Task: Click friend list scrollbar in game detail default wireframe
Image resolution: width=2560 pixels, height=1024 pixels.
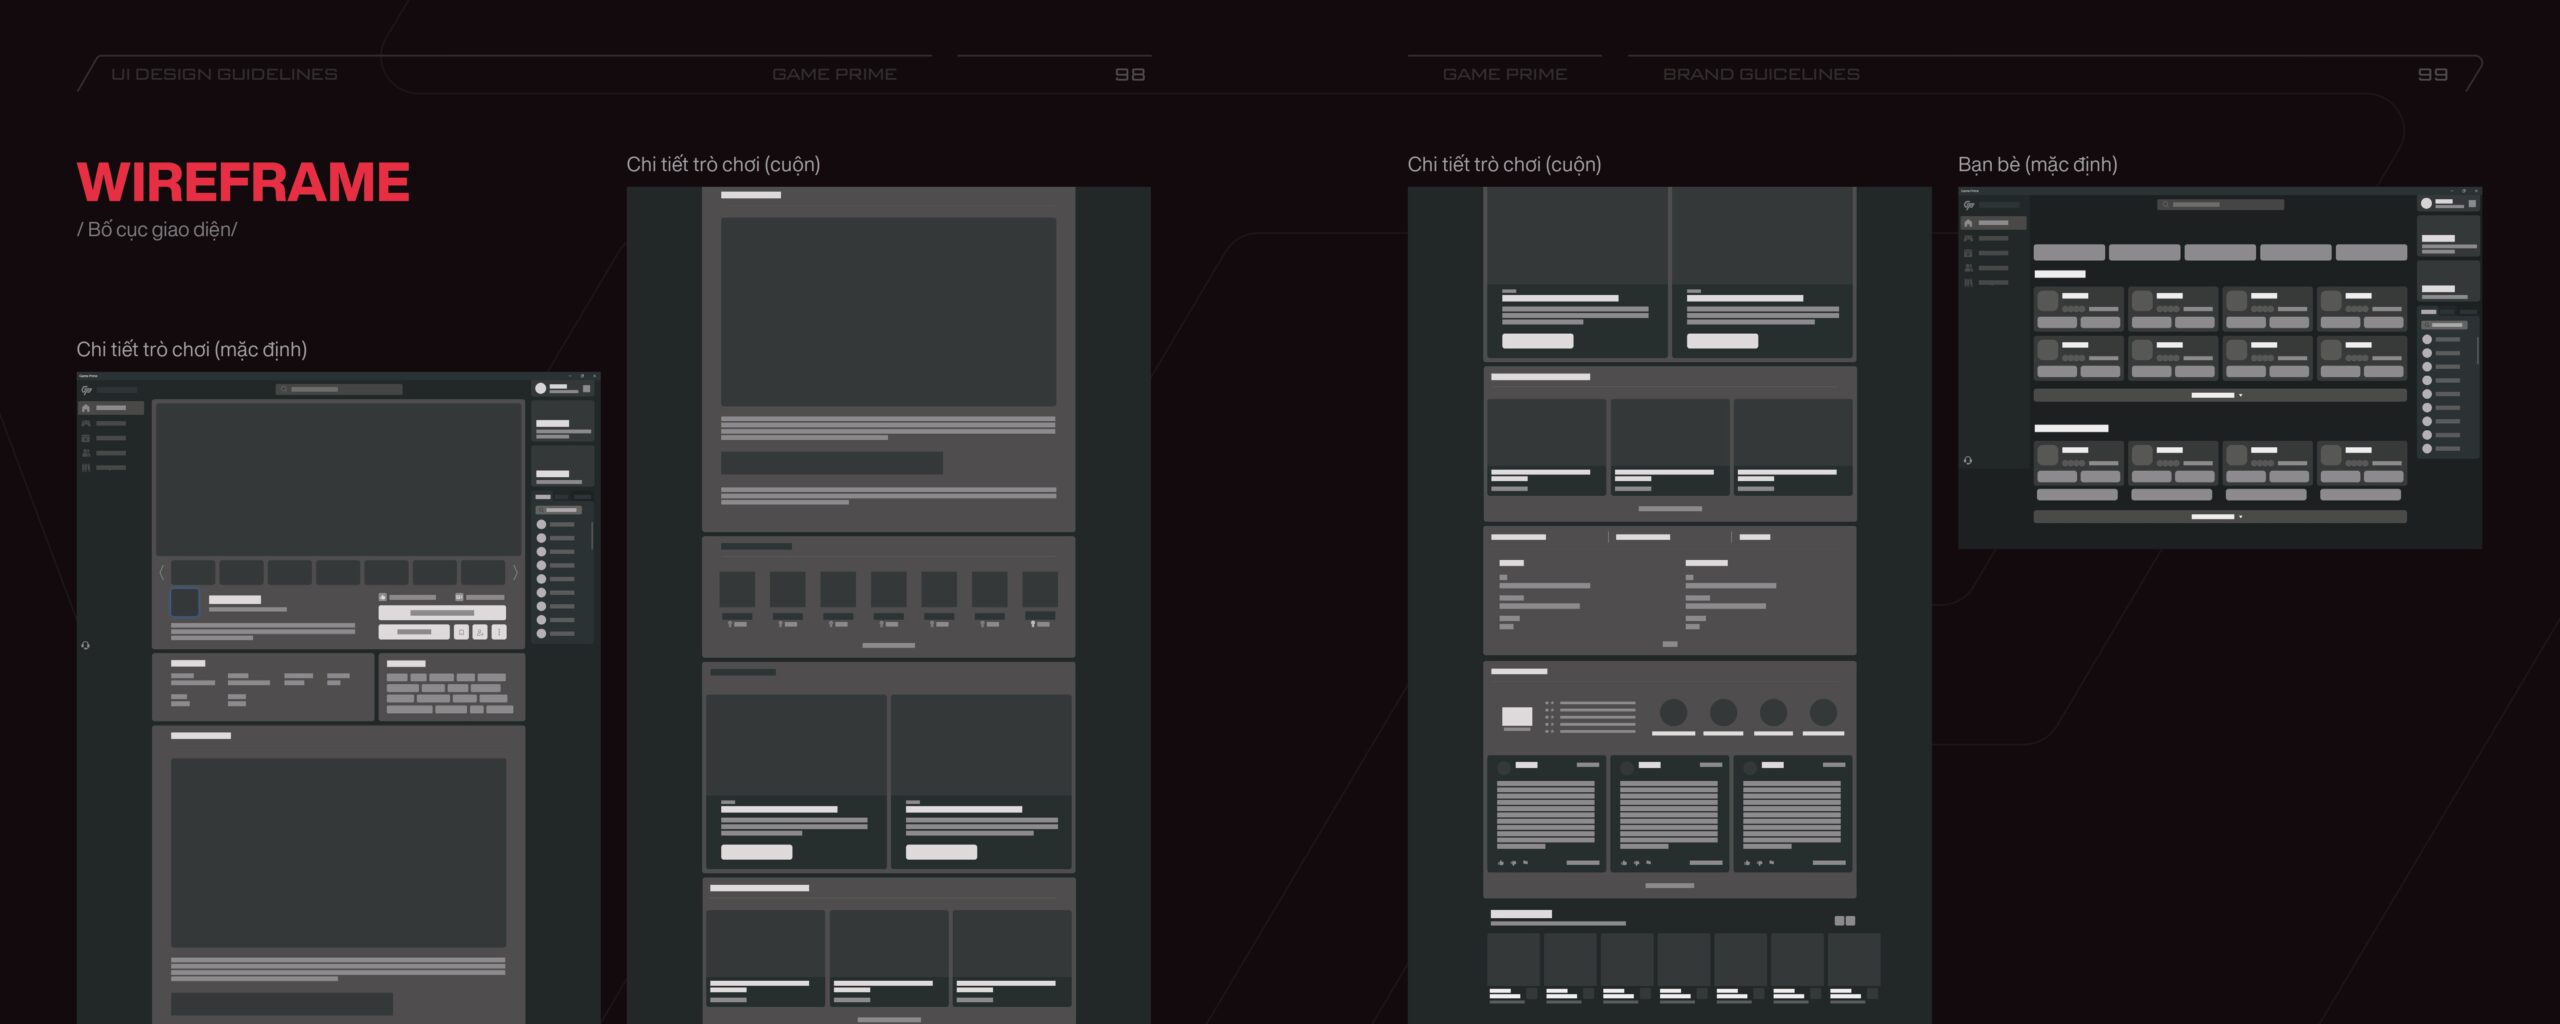Action: [x=592, y=536]
